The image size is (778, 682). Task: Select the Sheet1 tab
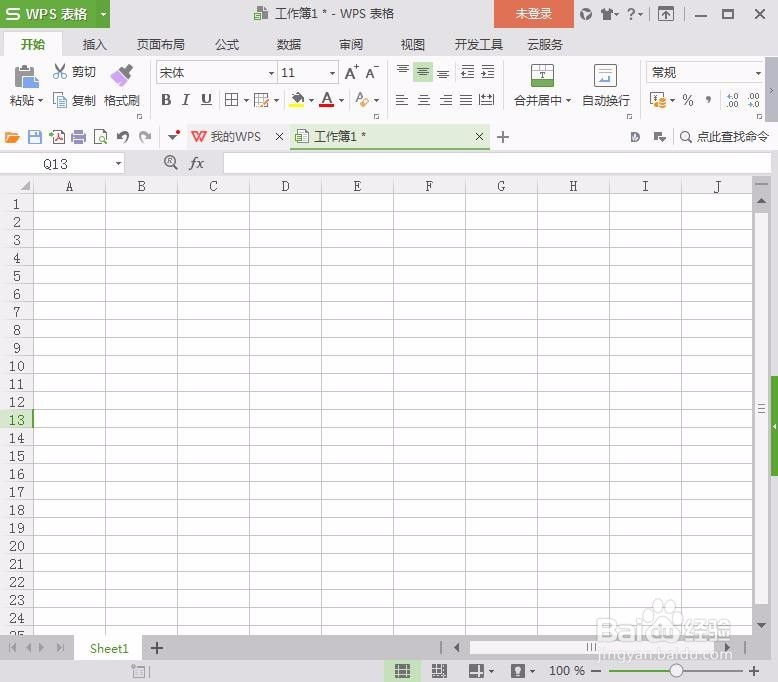coord(109,648)
